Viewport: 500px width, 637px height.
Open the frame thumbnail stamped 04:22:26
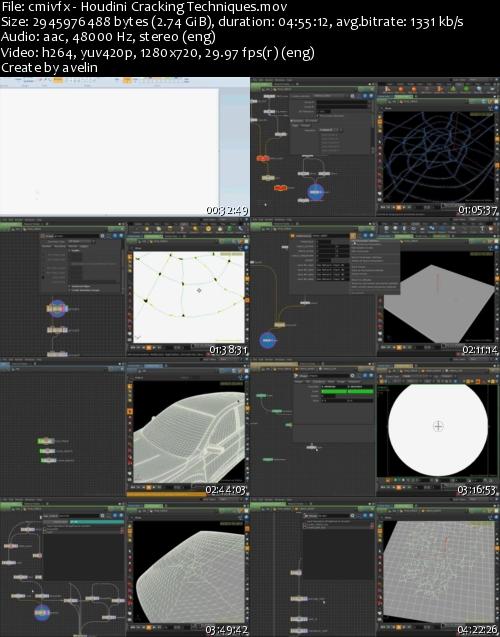[x=375, y=568]
